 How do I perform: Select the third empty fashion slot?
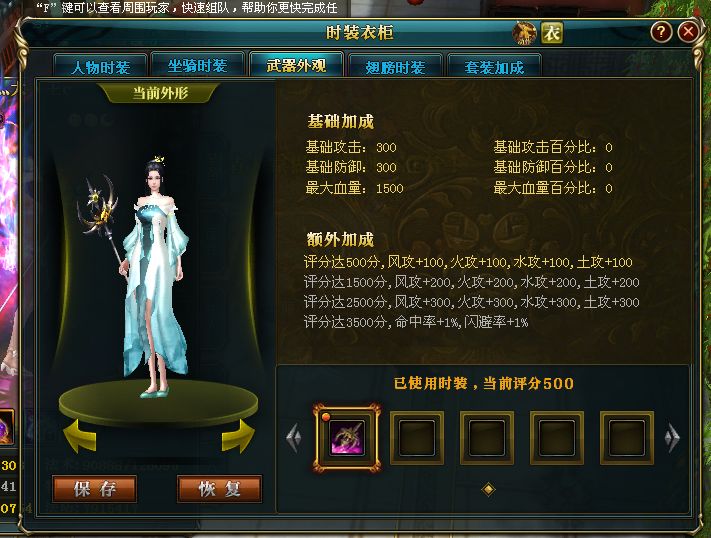pyautogui.click(x=557, y=438)
